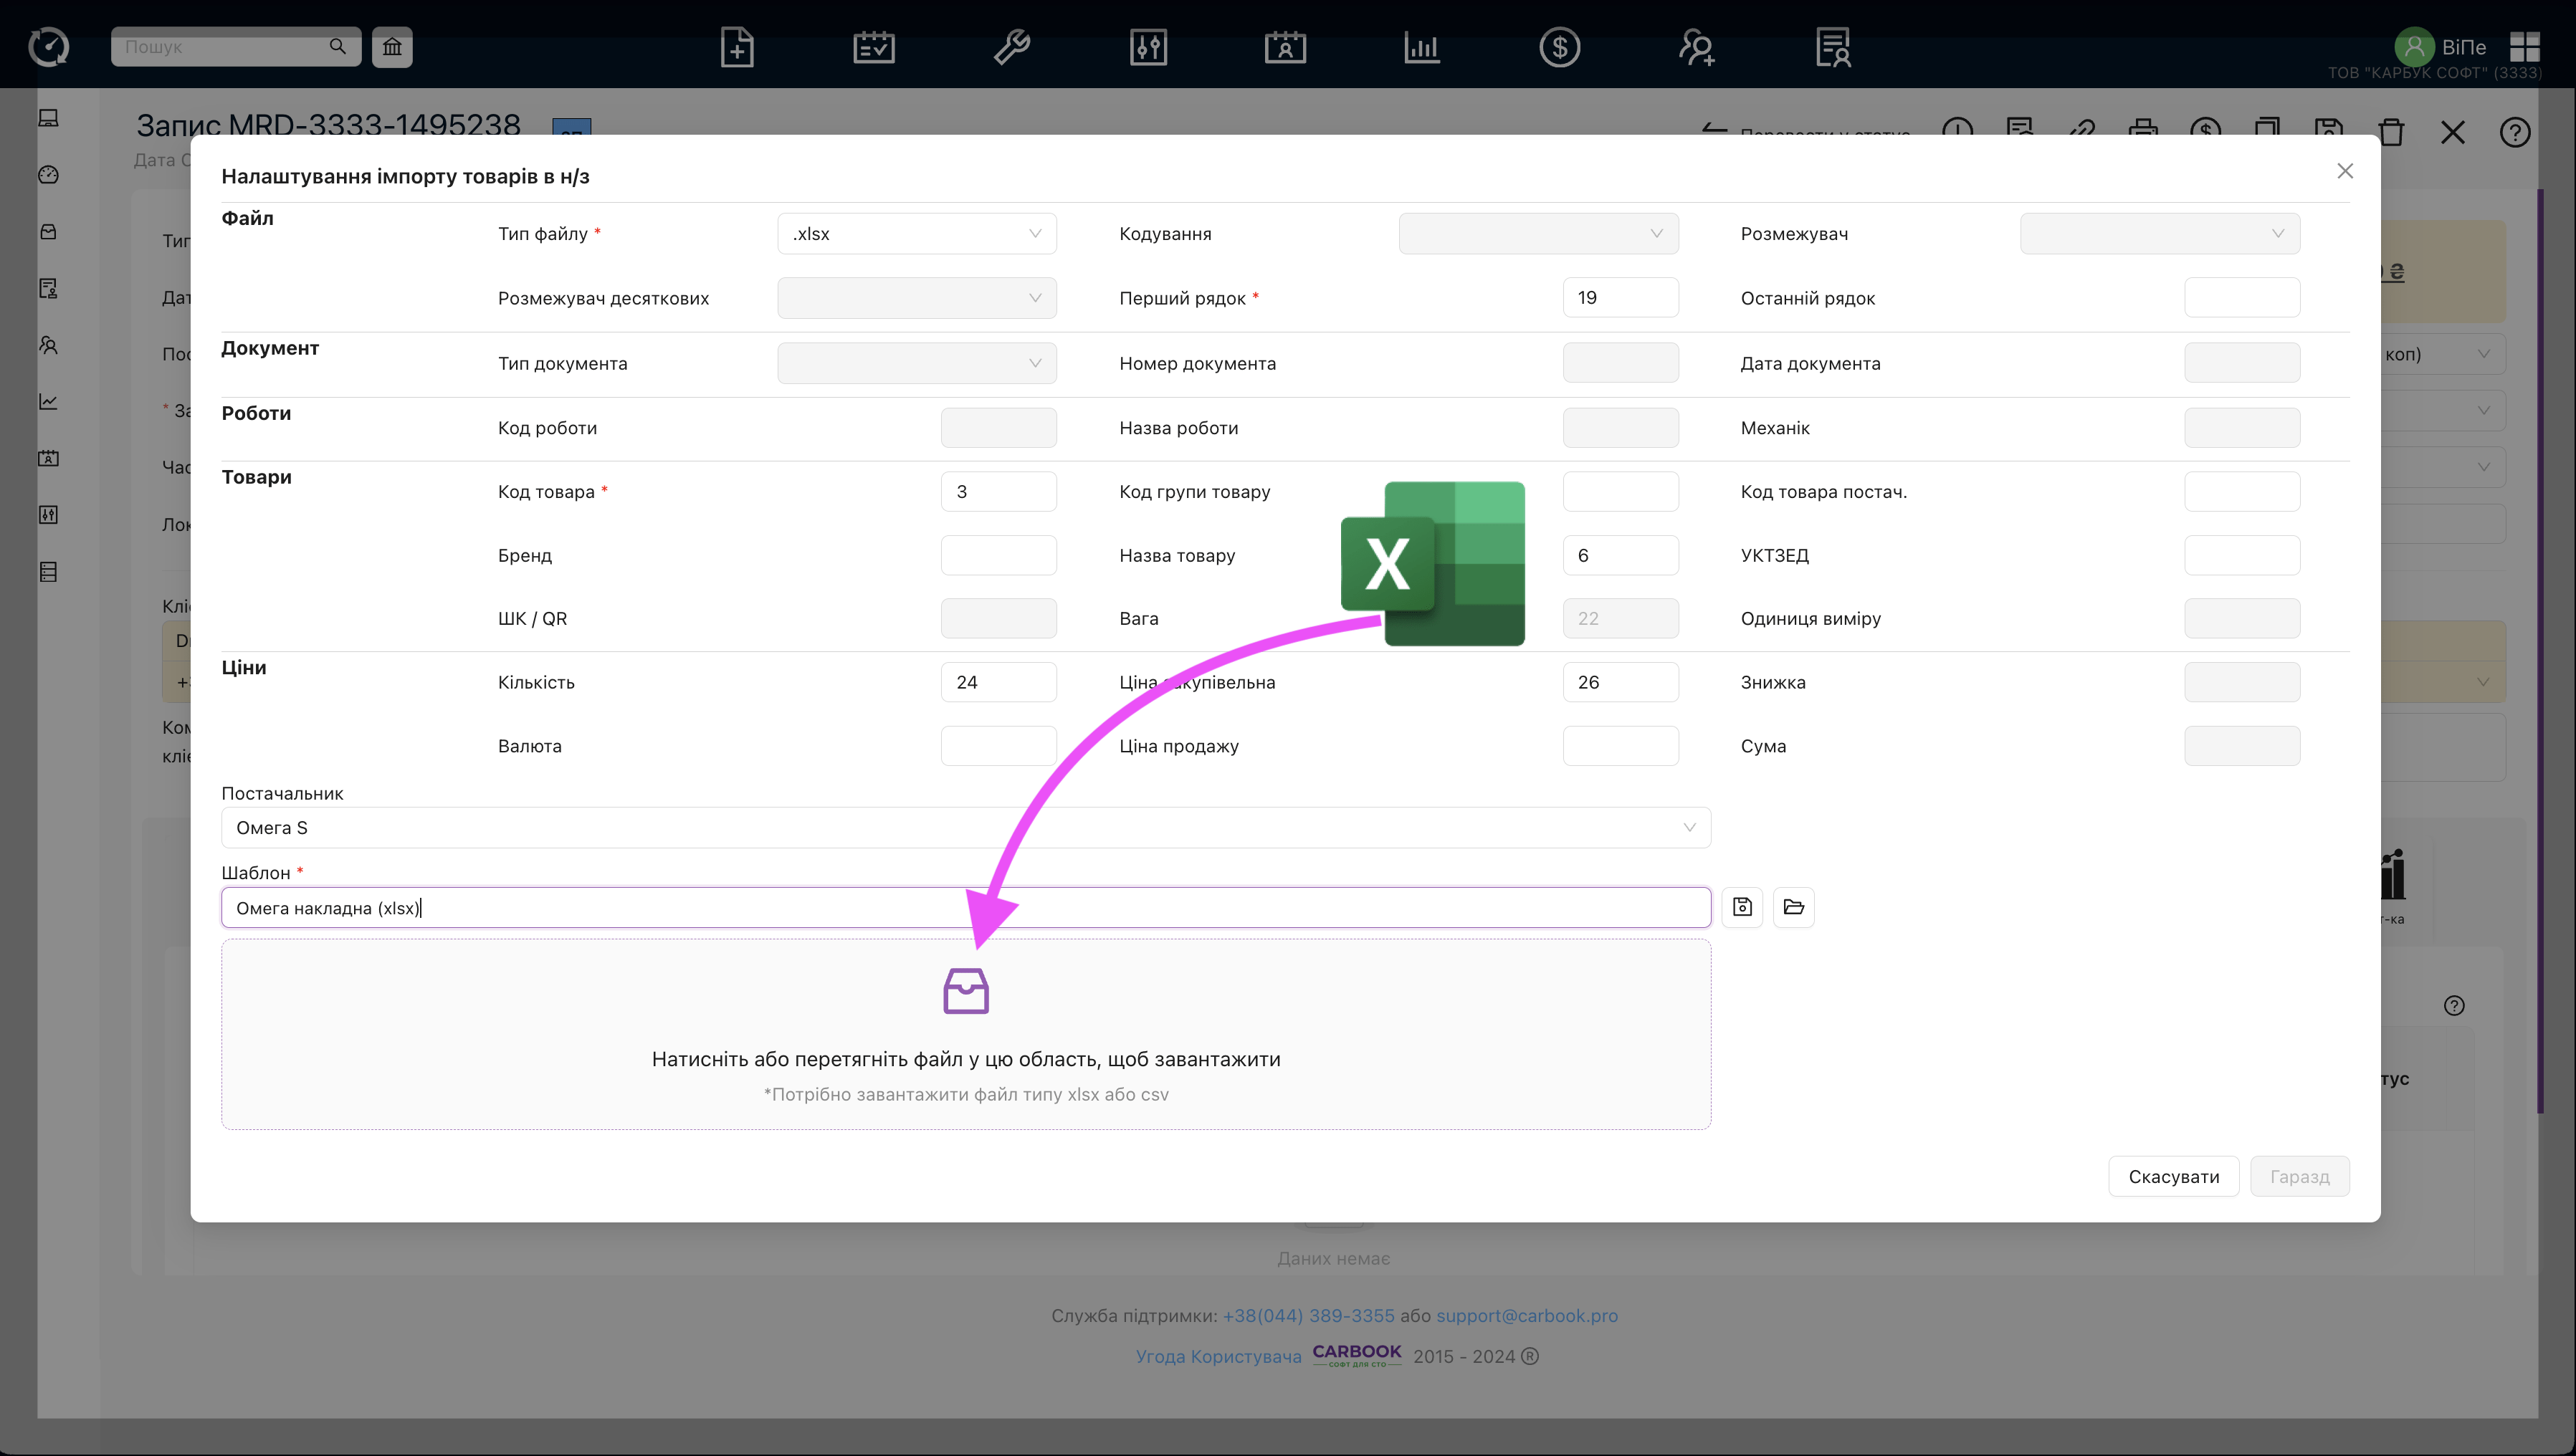This screenshot has height=1456, width=2576.
Task: Close the import settings dialog with X
Action: point(2345,171)
